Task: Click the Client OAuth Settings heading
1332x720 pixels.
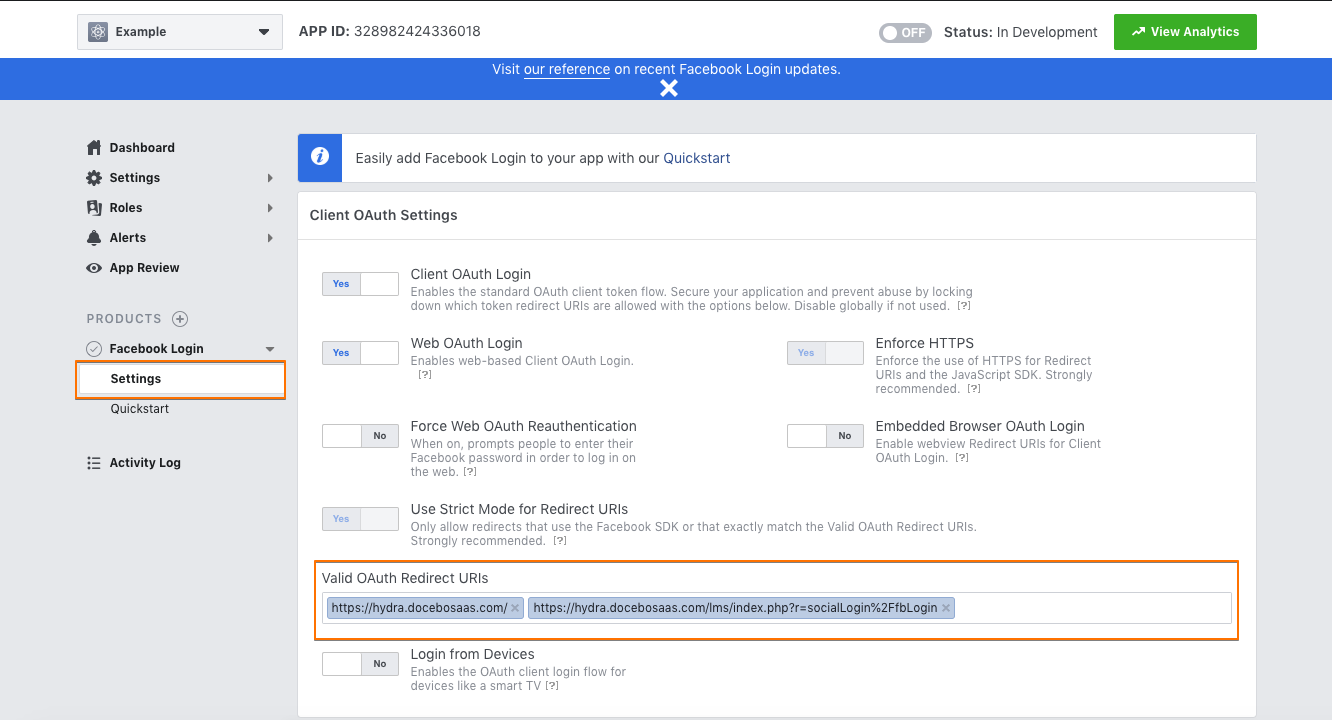Action: pyautogui.click(x=384, y=215)
